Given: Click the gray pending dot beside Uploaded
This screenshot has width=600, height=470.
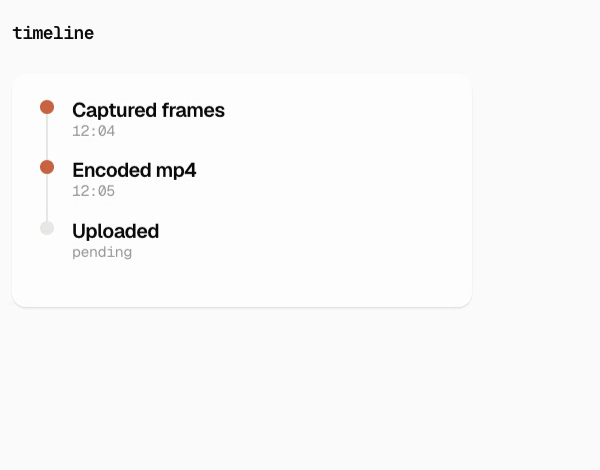Looking at the screenshot, I should 47,228.
